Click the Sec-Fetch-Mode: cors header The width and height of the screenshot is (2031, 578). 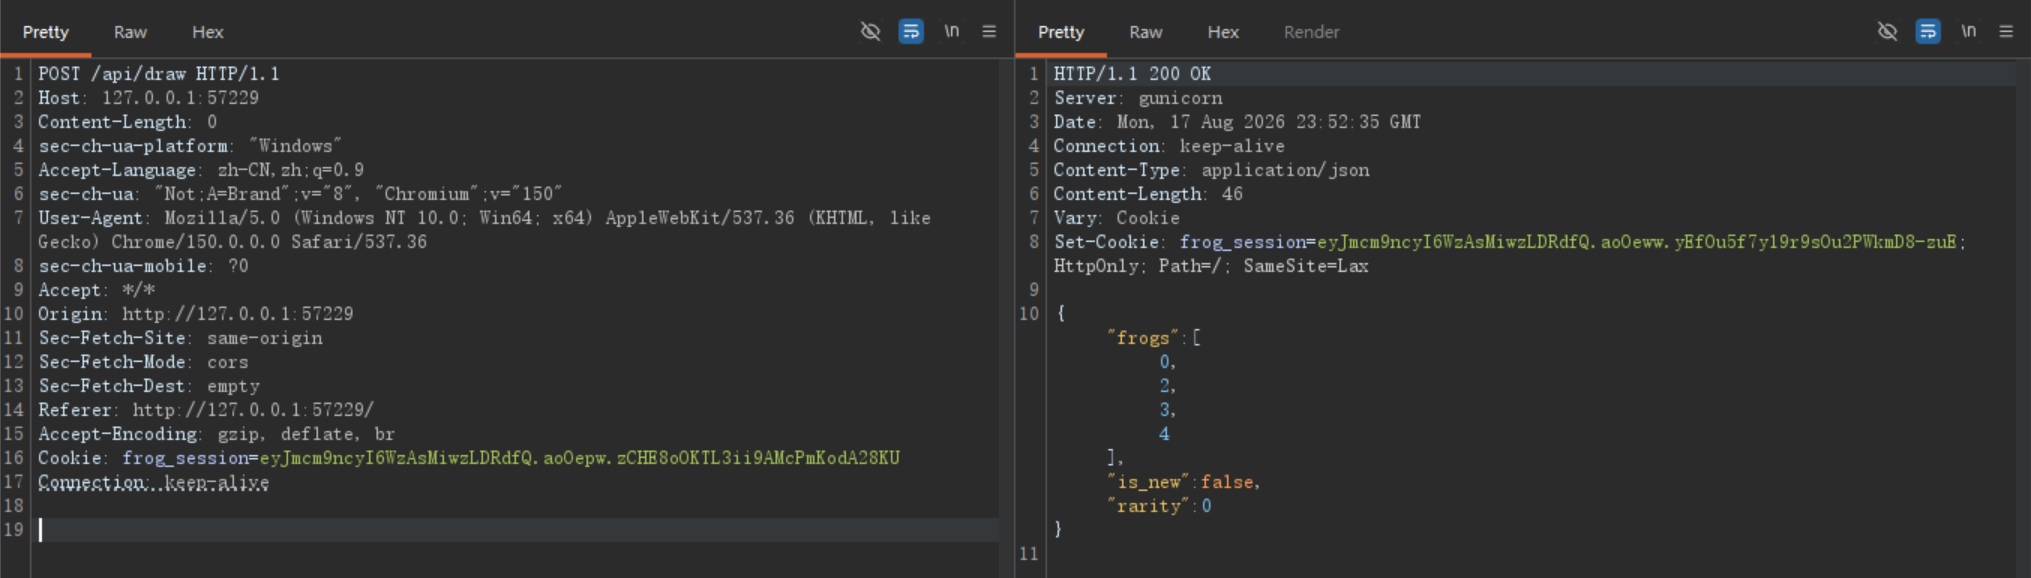click(x=143, y=362)
